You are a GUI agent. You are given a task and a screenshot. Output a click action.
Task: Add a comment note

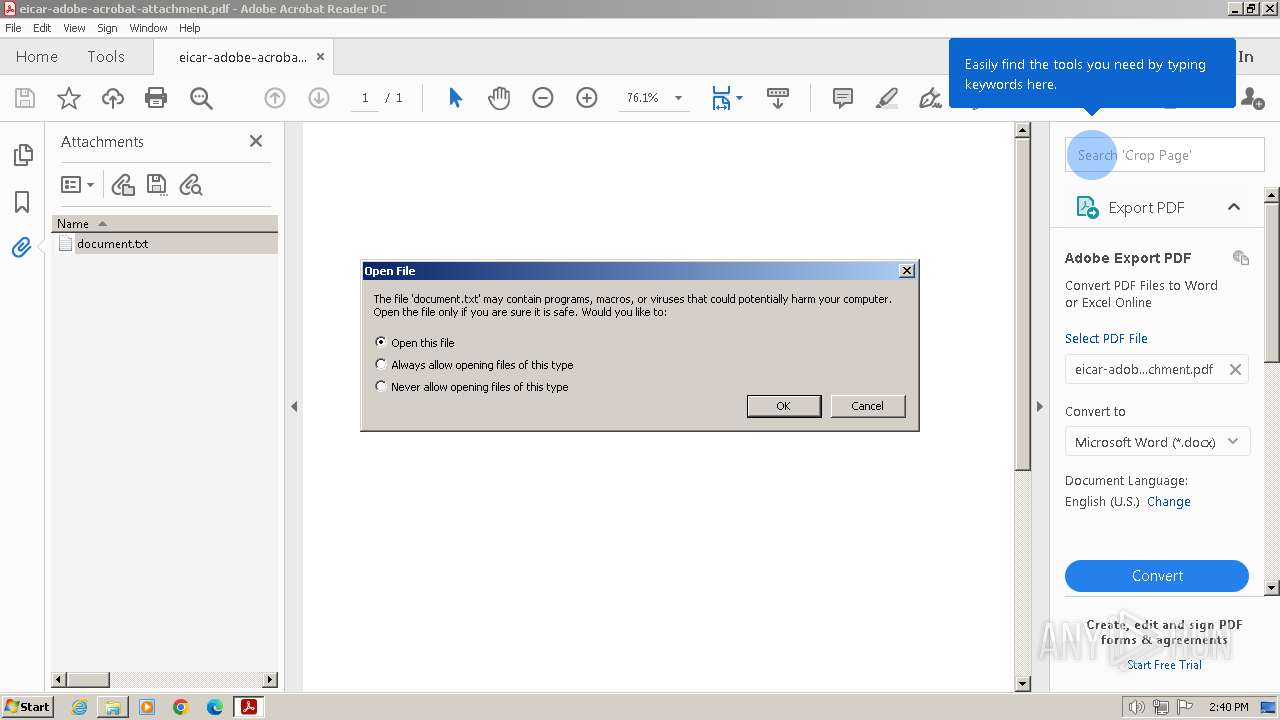(843, 98)
